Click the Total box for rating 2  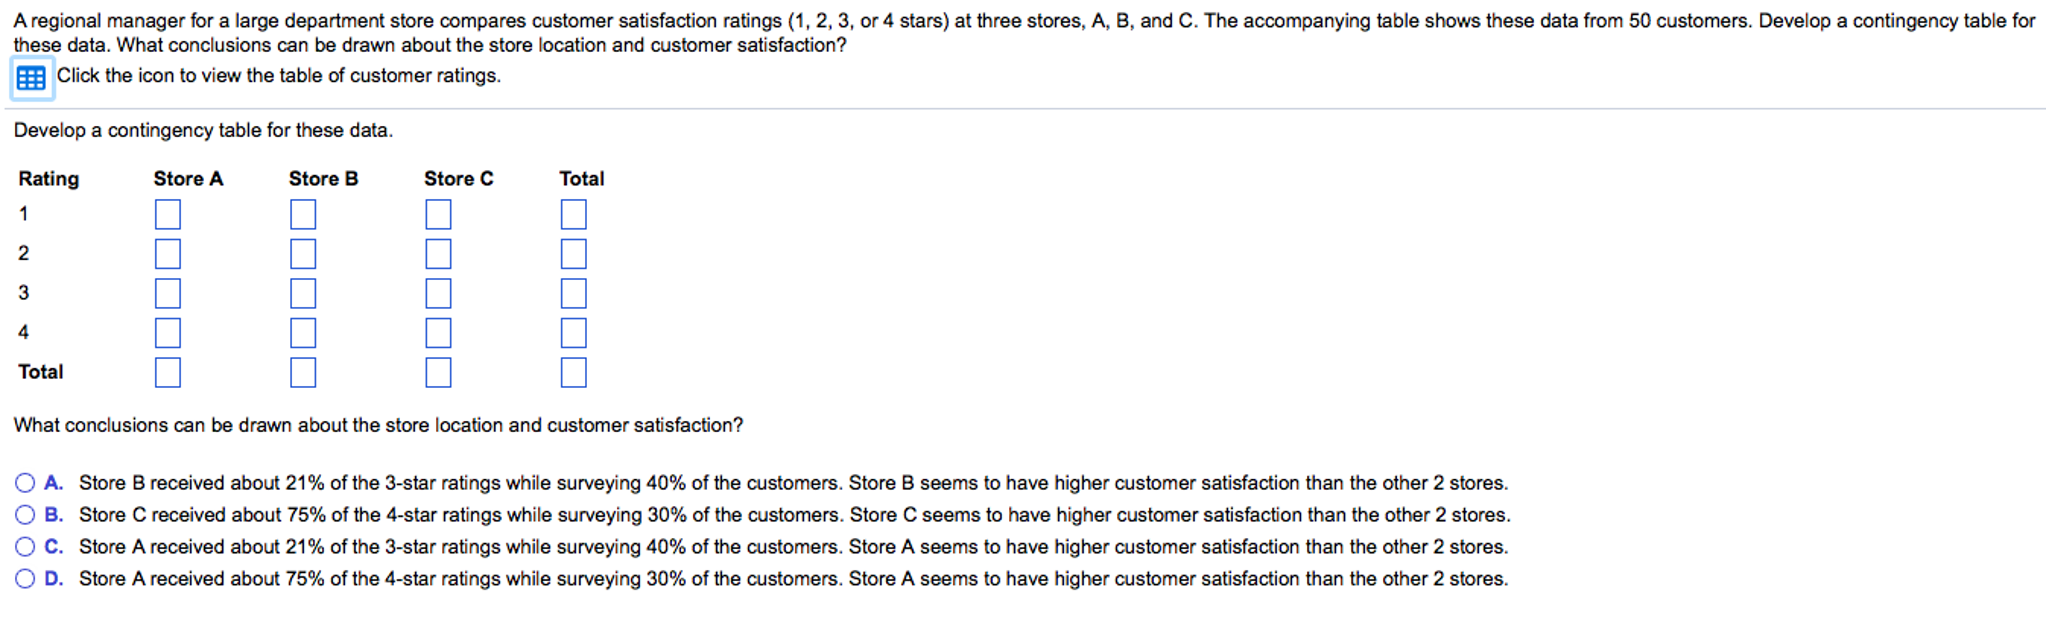[x=573, y=254]
